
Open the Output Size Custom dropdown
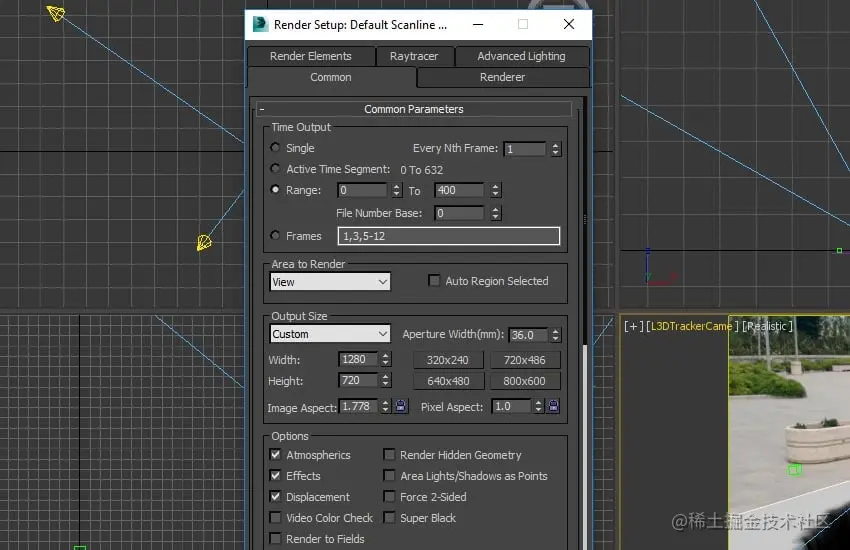330,334
